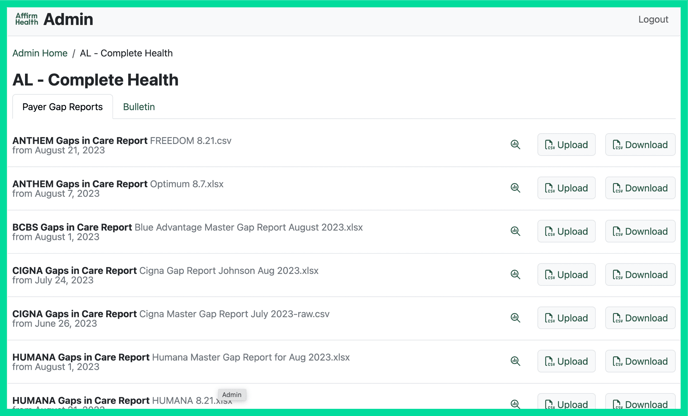This screenshot has height=416, width=688.
Task: Log out using the Logout link
Action: point(653,19)
